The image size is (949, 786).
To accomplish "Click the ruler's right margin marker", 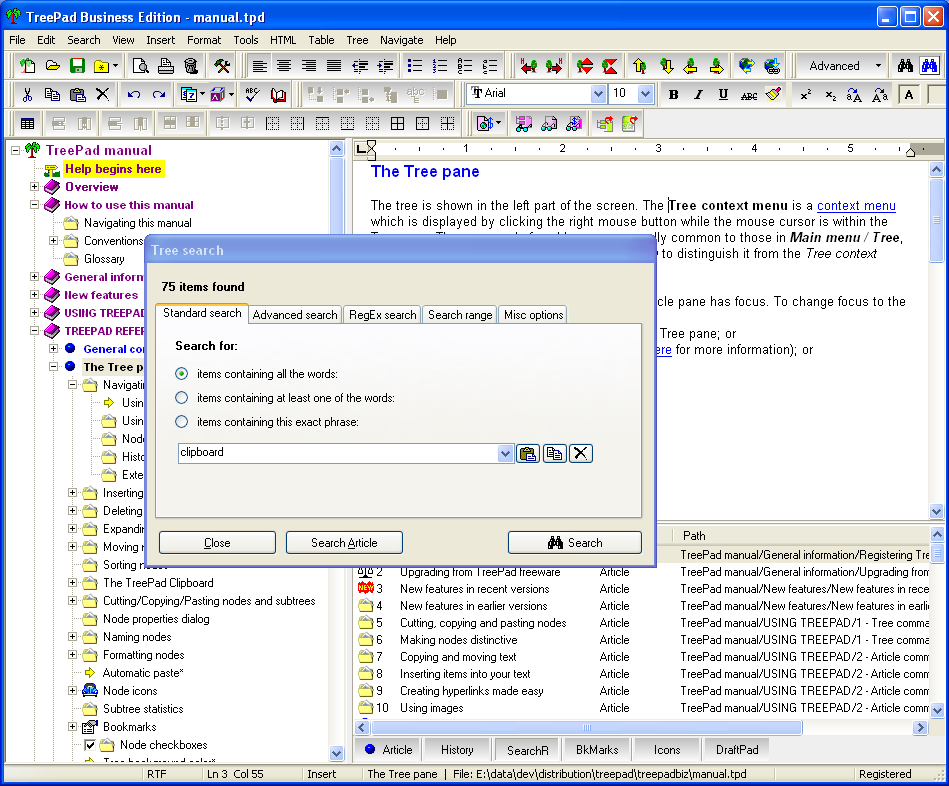I will 910,151.
